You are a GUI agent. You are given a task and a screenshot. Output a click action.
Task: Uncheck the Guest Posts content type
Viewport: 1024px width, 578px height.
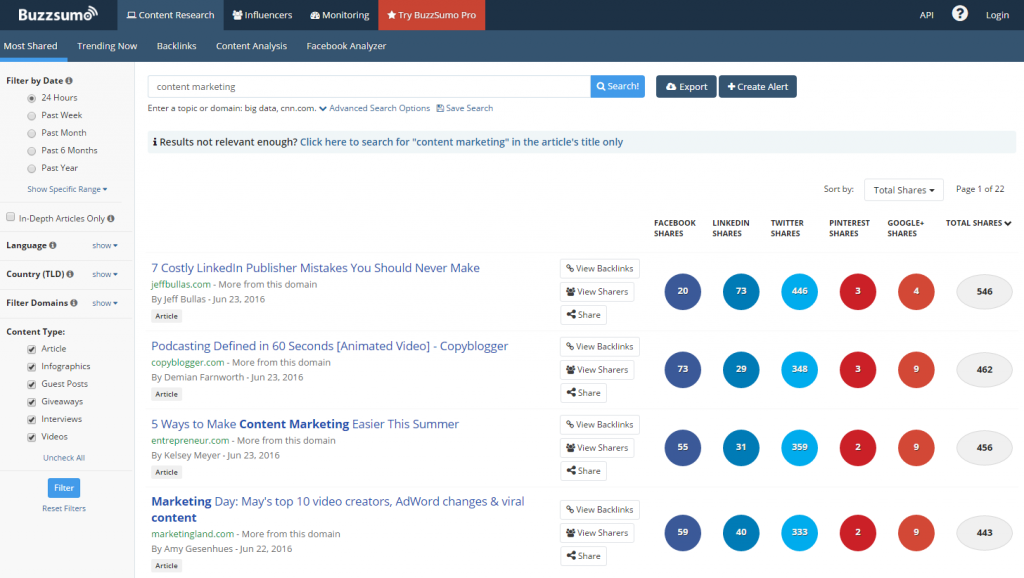[31, 385]
